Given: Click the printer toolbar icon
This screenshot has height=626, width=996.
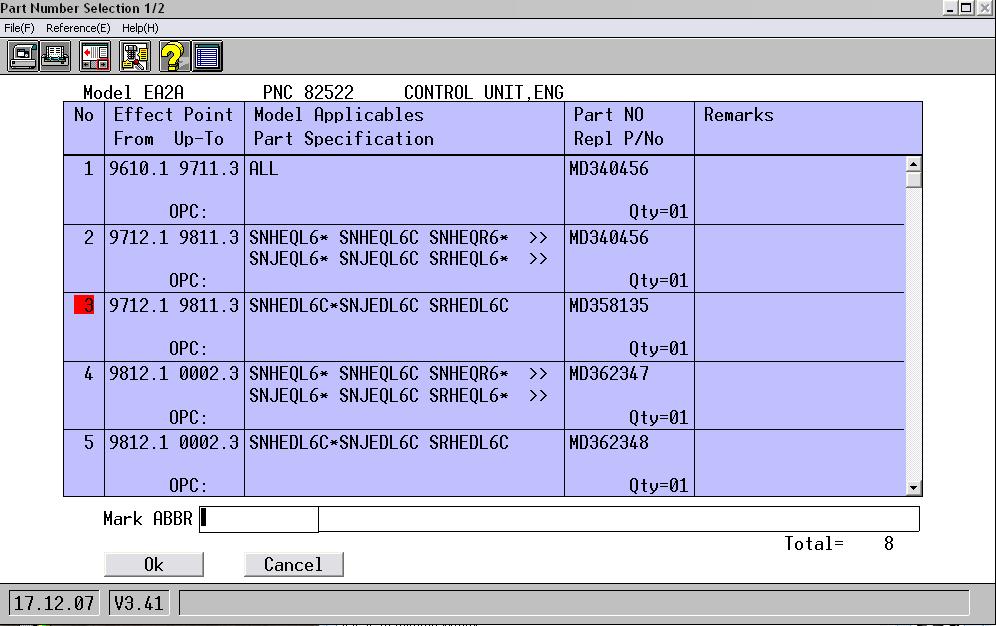Looking at the screenshot, I should tap(55, 56).
